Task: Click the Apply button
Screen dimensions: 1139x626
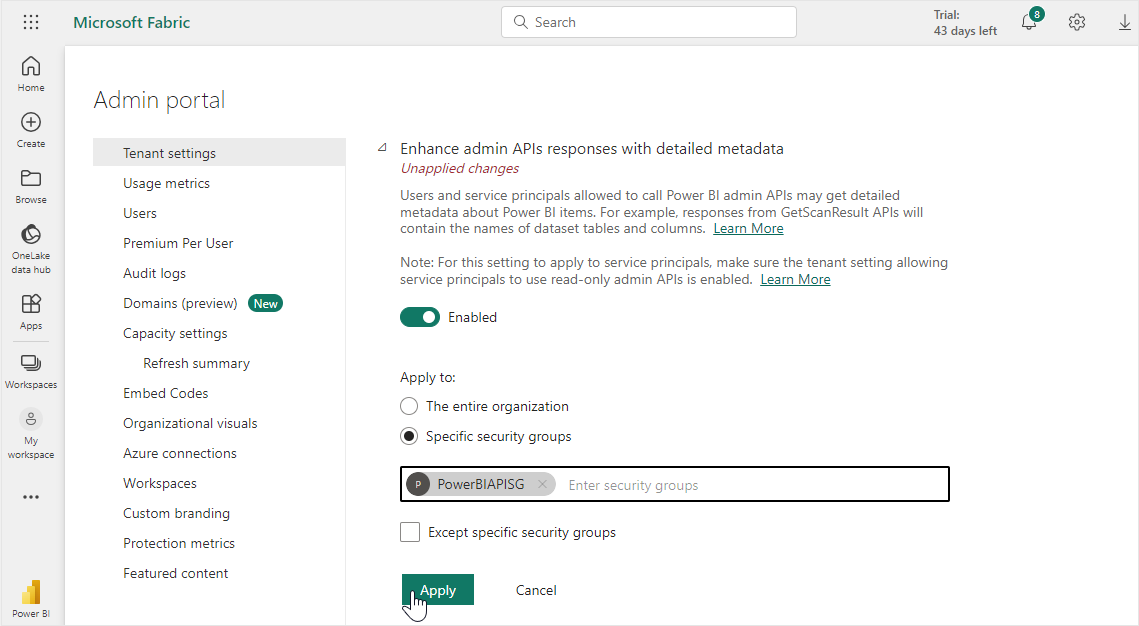Action: pyautogui.click(x=438, y=590)
